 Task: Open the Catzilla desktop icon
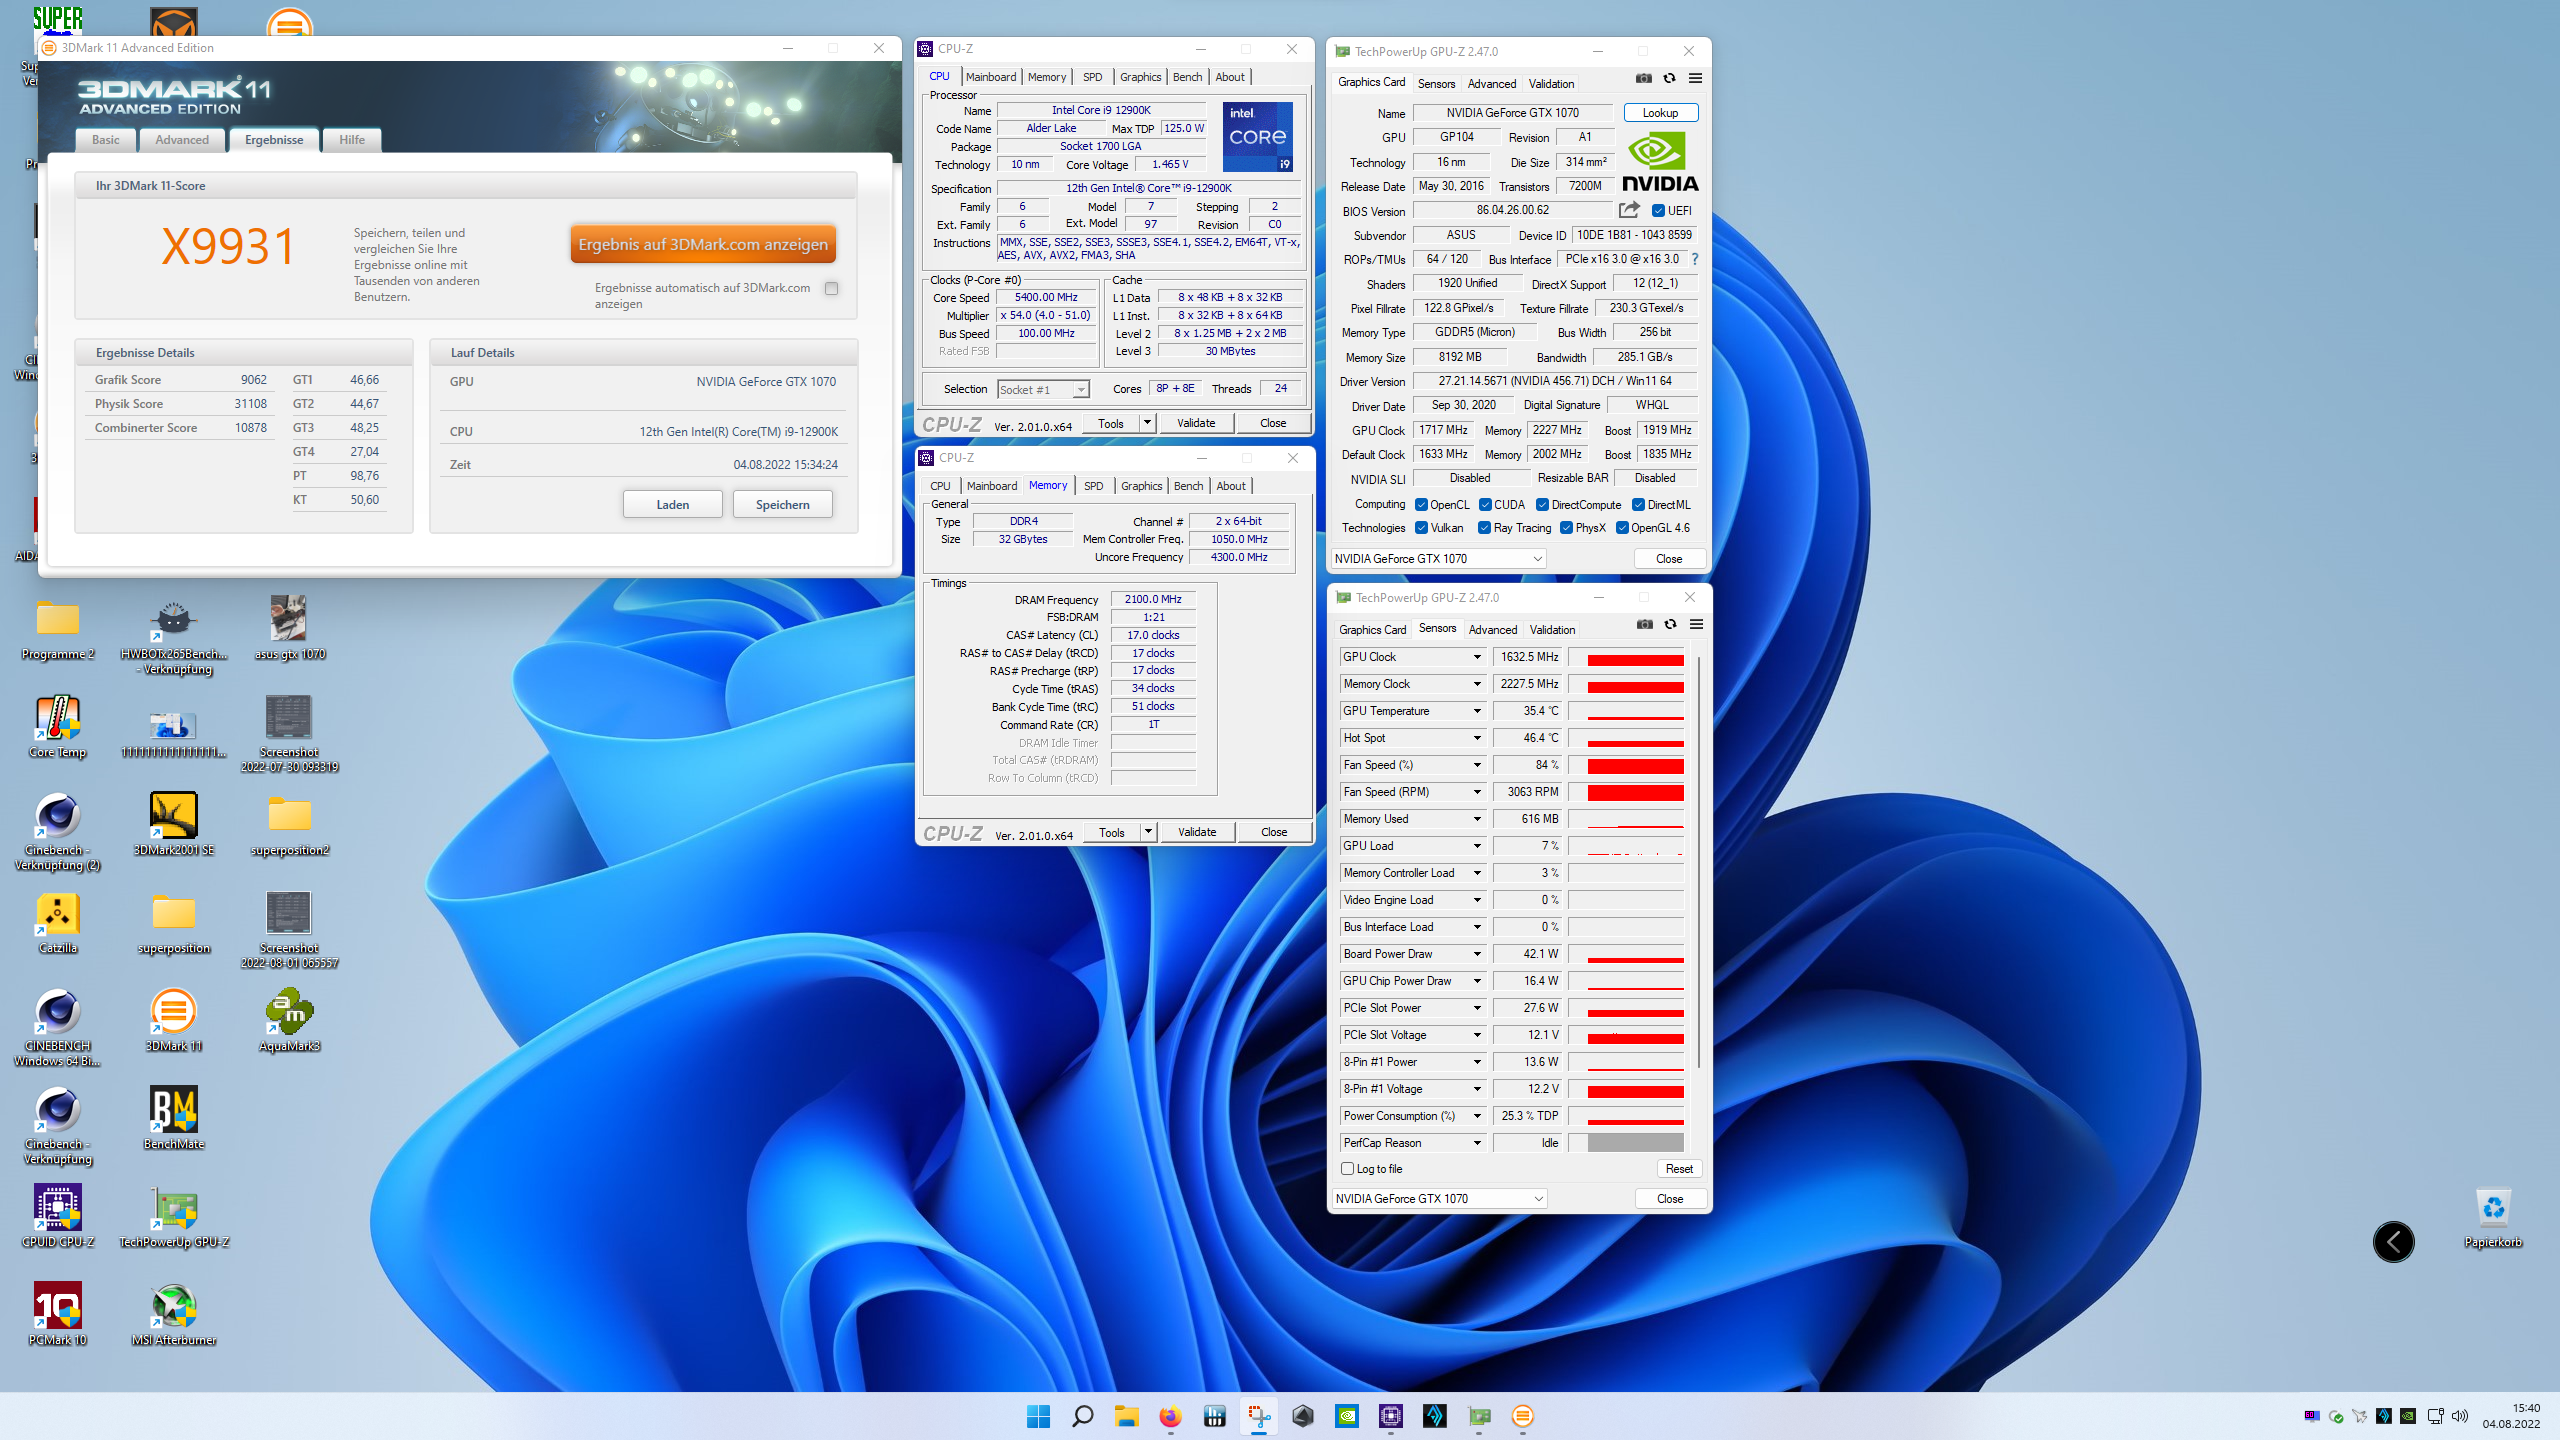(58, 923)
